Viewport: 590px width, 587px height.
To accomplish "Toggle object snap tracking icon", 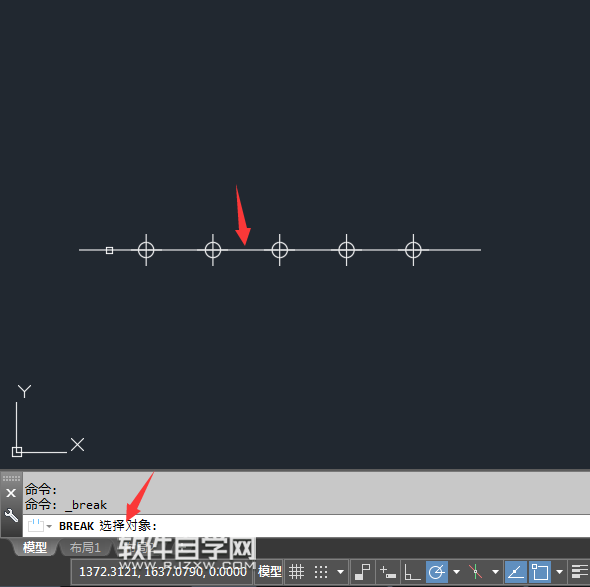I will [x=516, y=572].
